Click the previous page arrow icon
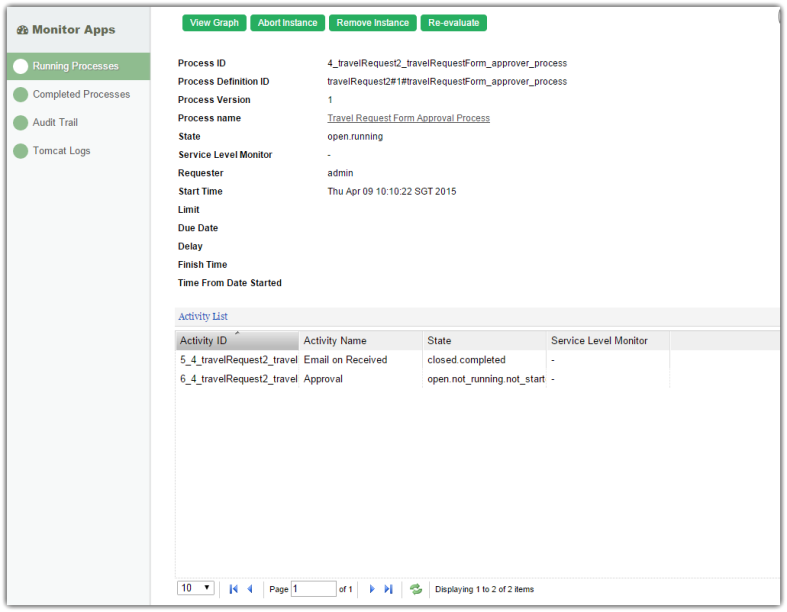The height and width of the screenshot is (612, 787). click(x=250, y=589)
